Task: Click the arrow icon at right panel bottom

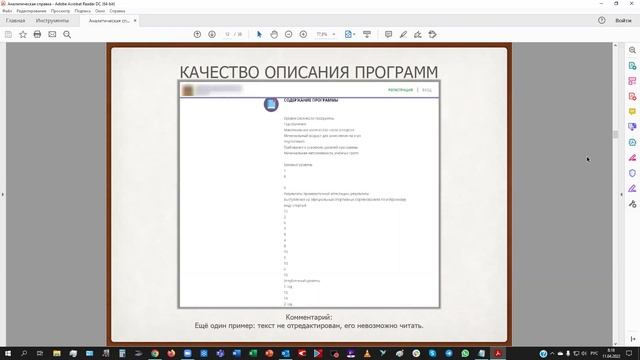Action: pos(633,339)
